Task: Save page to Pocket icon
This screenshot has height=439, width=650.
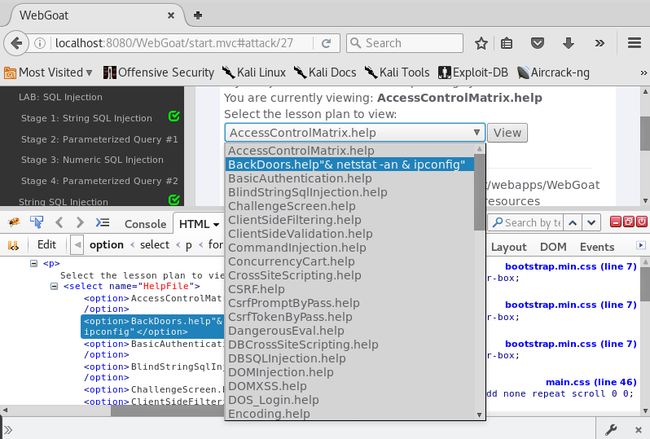Action: click(537, 43)
